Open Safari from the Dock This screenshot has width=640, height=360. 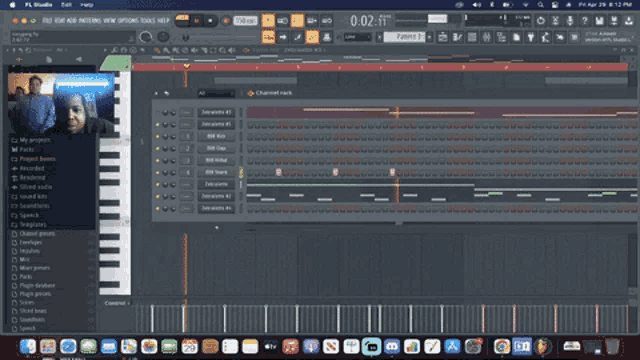pyautogui.click(x=68, y=347)
